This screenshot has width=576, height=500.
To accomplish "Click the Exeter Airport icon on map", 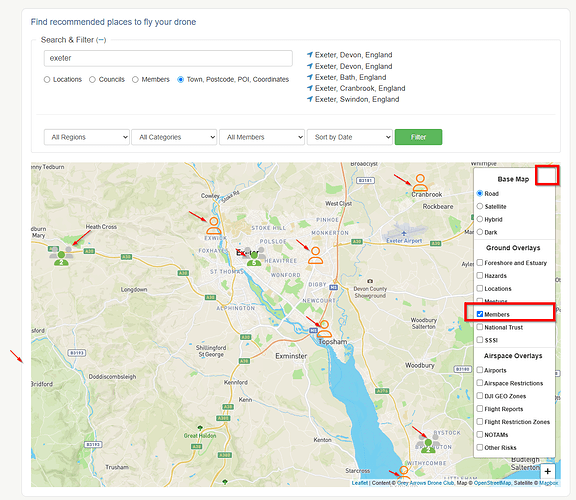I will click(x=404, y=233).
